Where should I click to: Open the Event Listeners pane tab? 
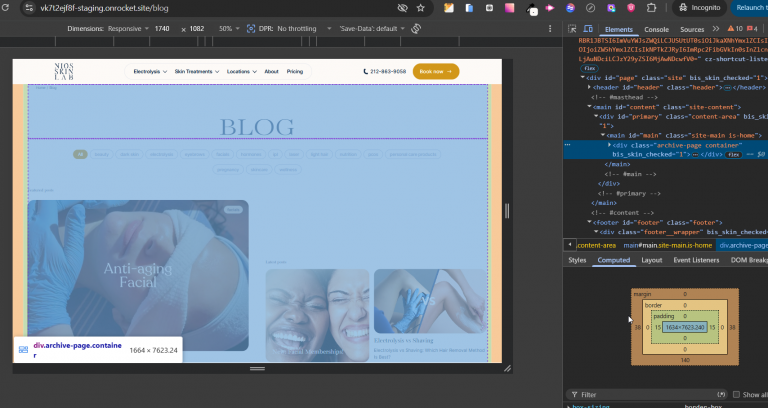696,260
